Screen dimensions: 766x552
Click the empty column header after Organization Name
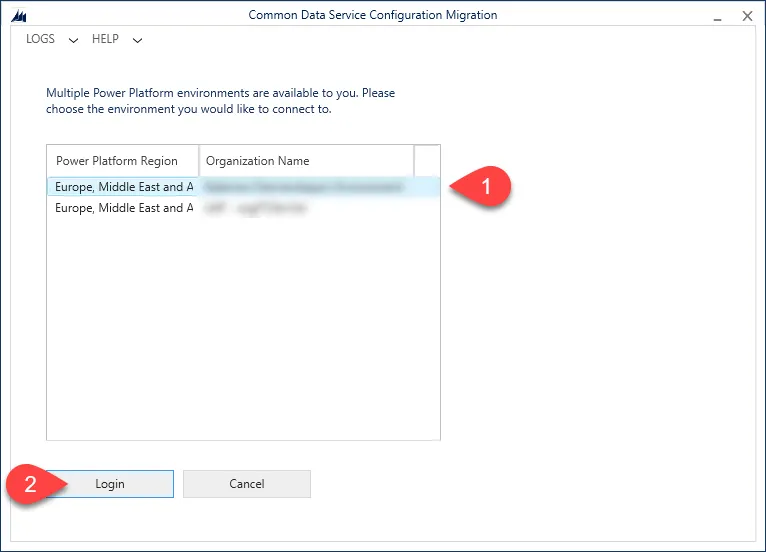pyautogui.click(x=427, y=161)
